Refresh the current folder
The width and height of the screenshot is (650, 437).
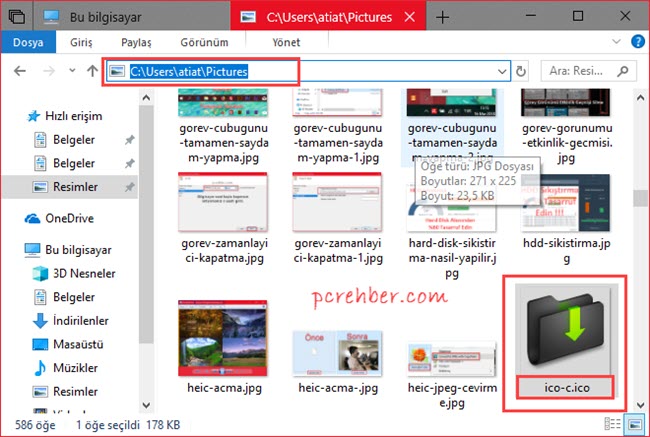click(x=521, y=71)
